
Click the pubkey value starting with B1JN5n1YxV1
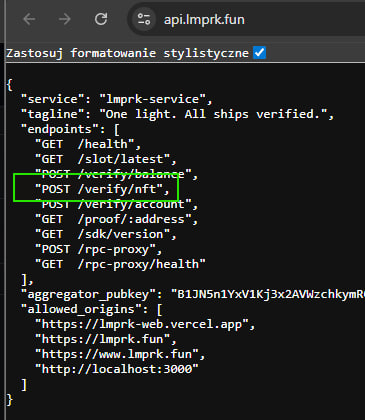(x=268, y=294)
